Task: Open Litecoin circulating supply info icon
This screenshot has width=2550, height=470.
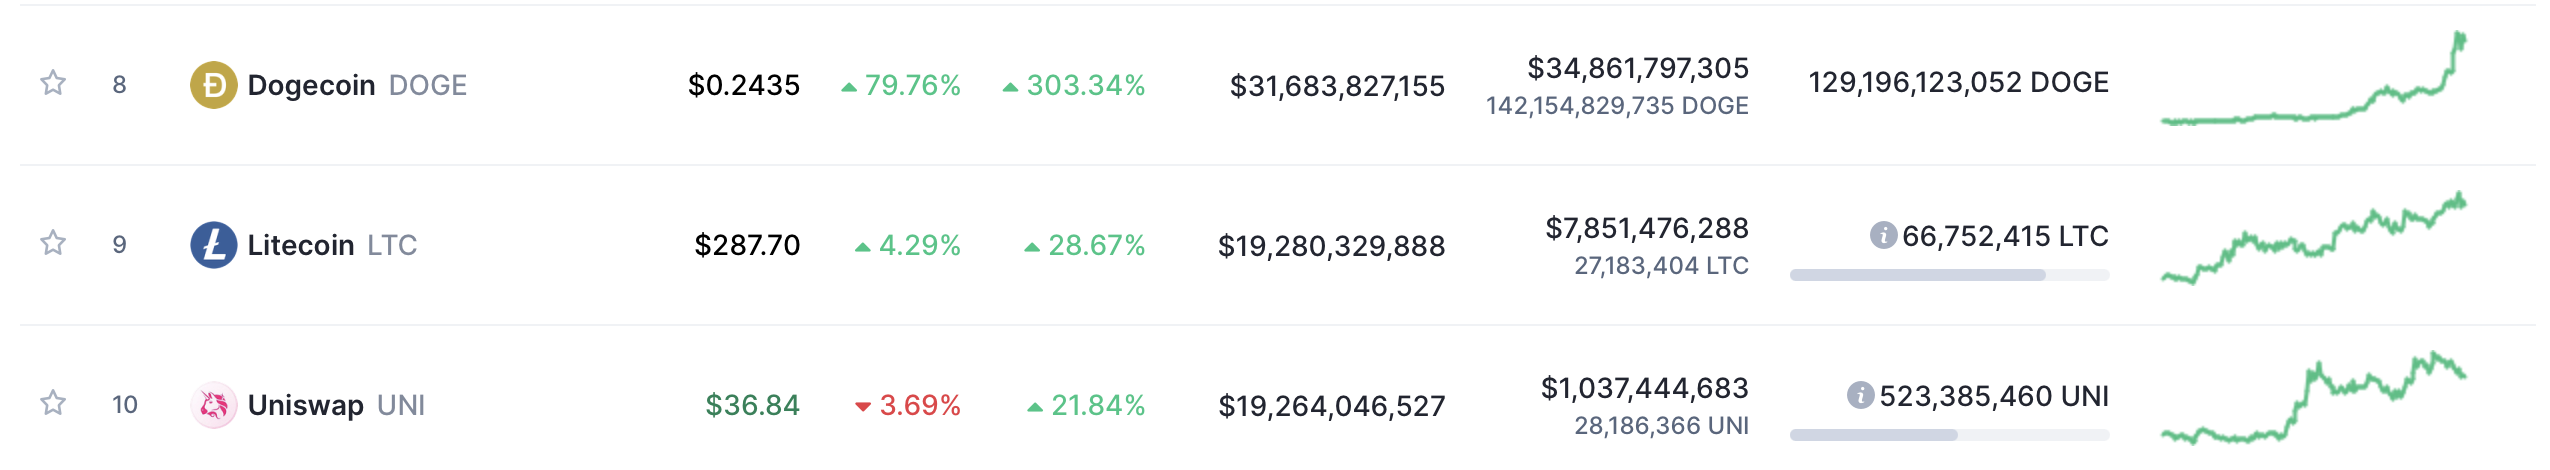Action: [1883, 236]
